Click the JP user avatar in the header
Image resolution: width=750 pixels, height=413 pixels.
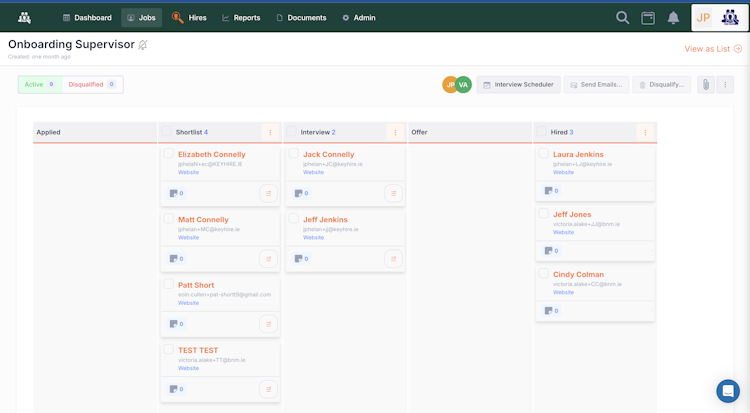(703, 18)
